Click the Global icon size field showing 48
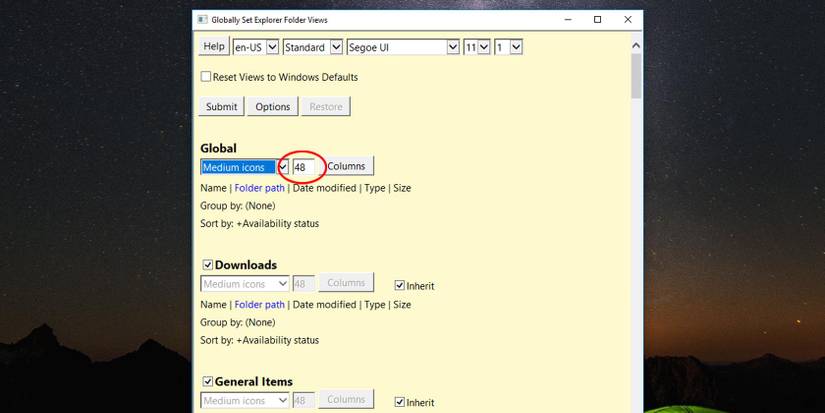The width and height of the screenshot is (825, 413). (x=304, y=167)
